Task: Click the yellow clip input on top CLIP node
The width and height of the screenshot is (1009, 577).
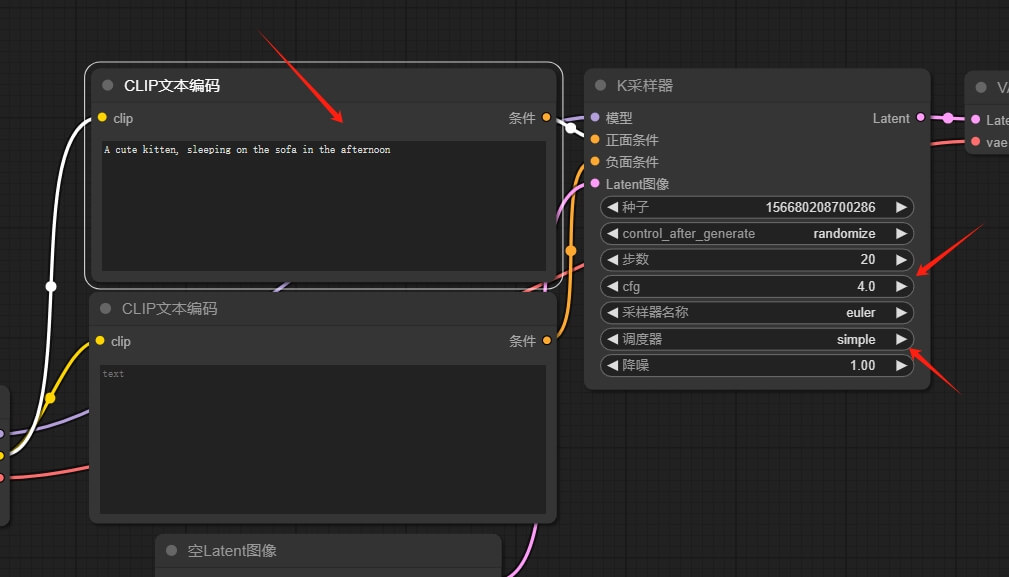Action: point(102,118)
